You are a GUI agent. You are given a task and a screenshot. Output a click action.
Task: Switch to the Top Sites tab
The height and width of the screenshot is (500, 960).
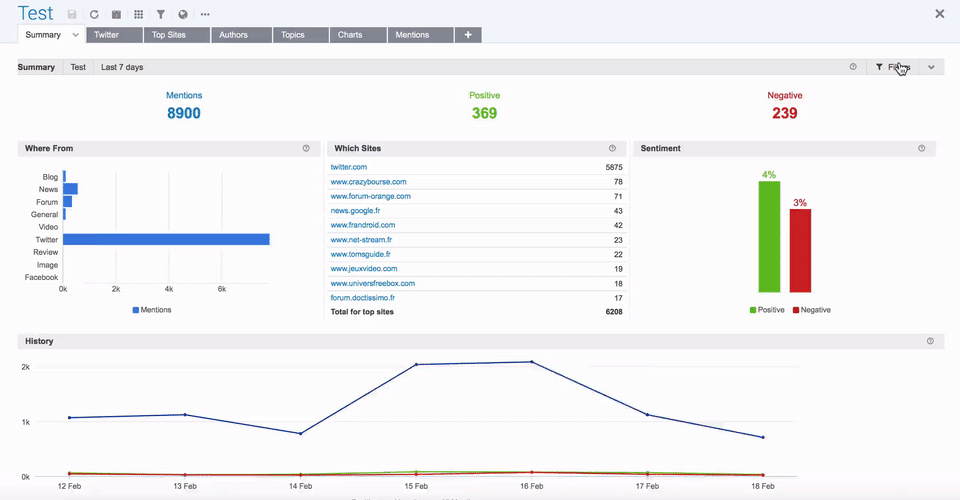tap(173, 35)
